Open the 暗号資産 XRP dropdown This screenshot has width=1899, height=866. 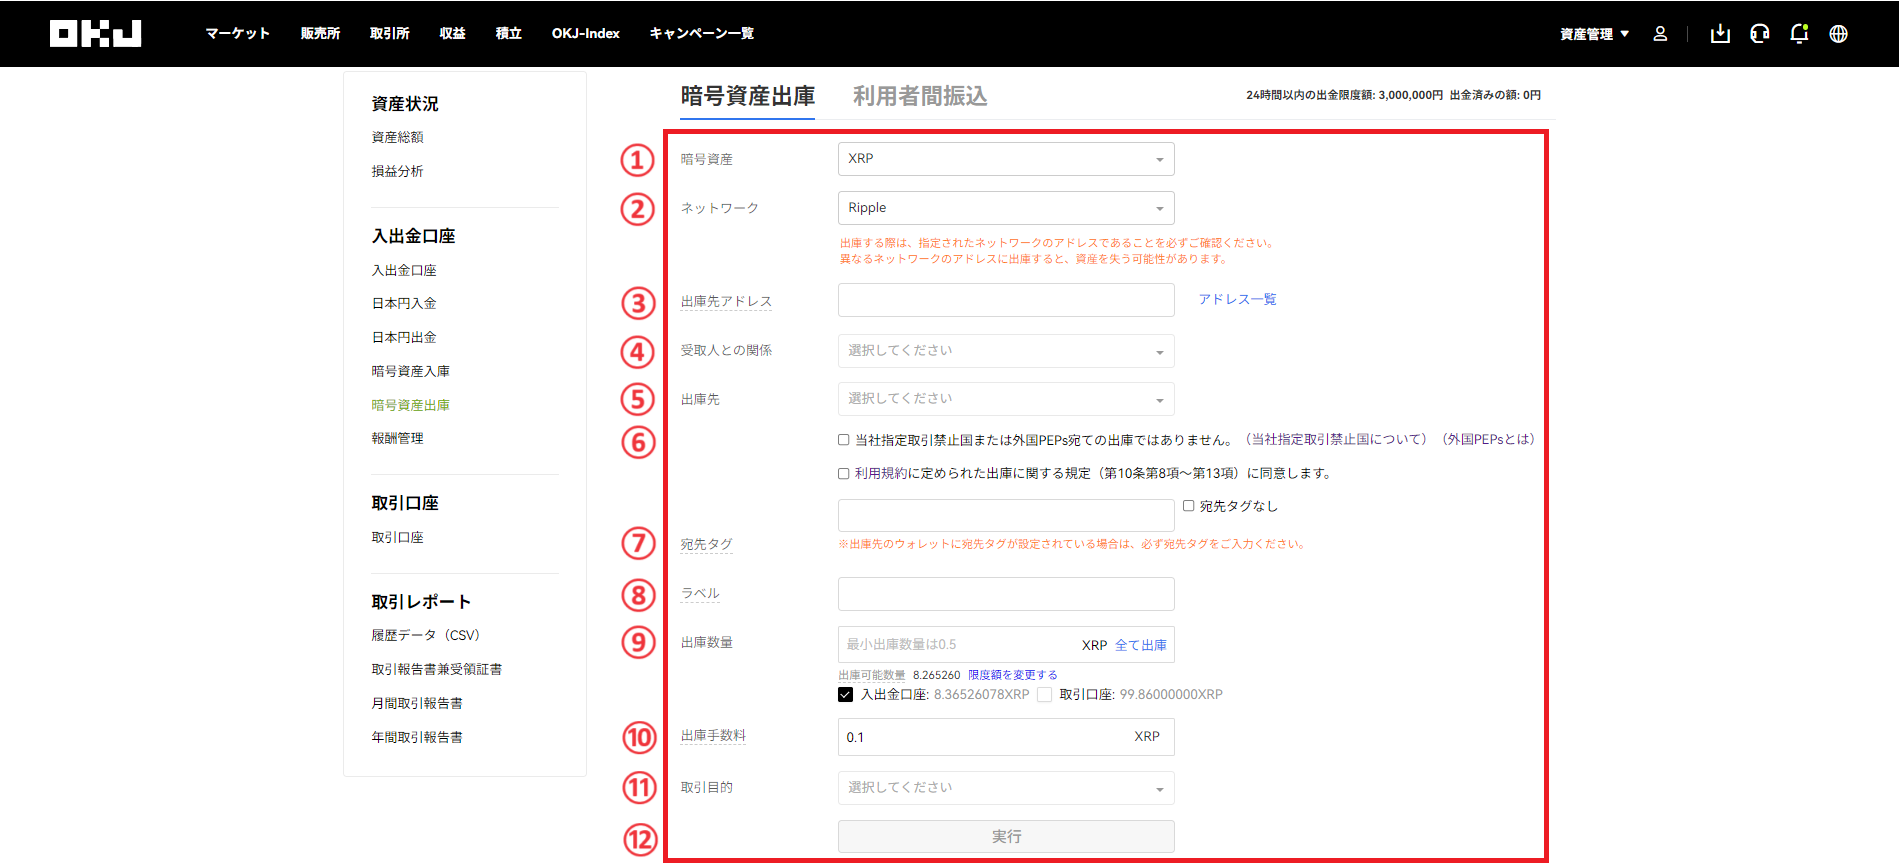[1005, 159]
